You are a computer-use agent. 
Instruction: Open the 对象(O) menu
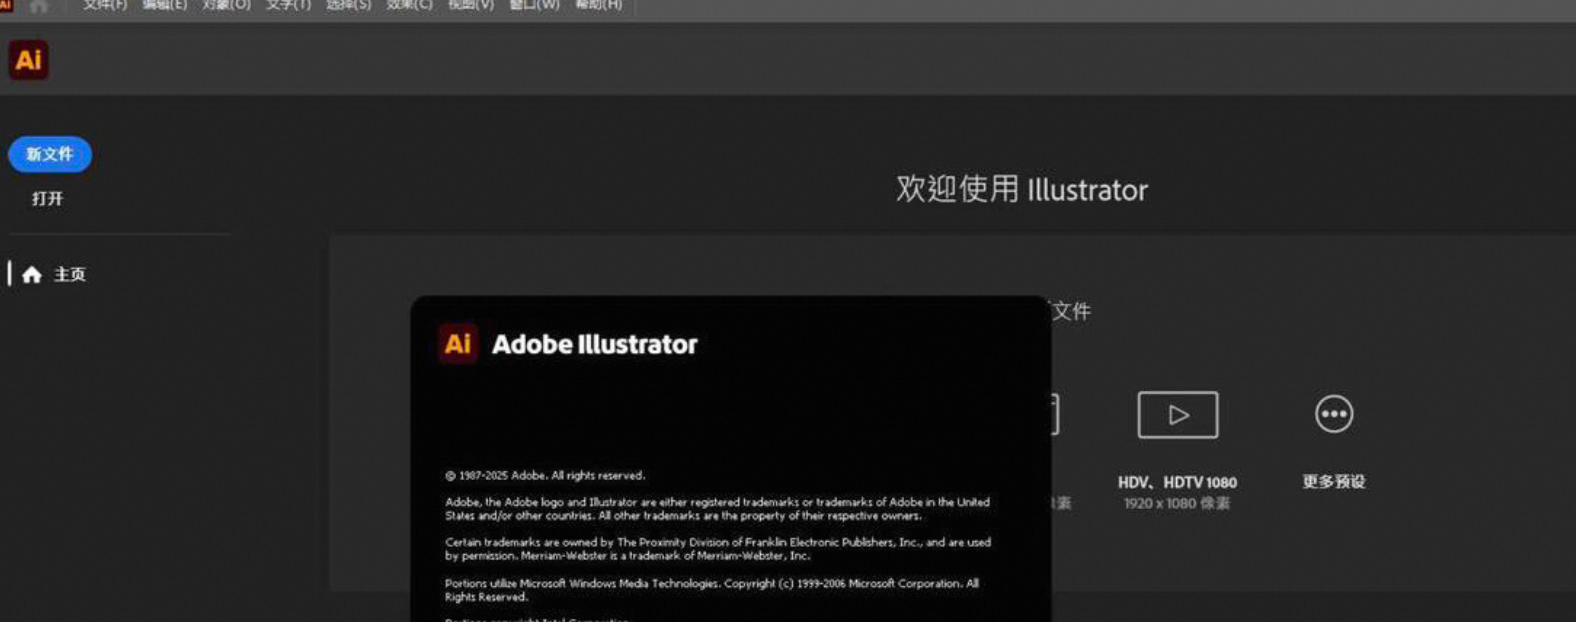click(x=226, y=5)
